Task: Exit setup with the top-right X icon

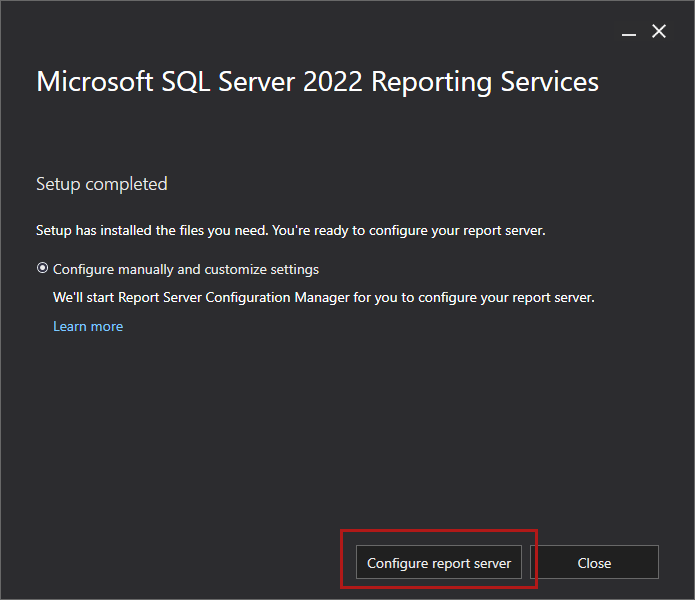Action: pyautogui.click(x=659, y=32)
